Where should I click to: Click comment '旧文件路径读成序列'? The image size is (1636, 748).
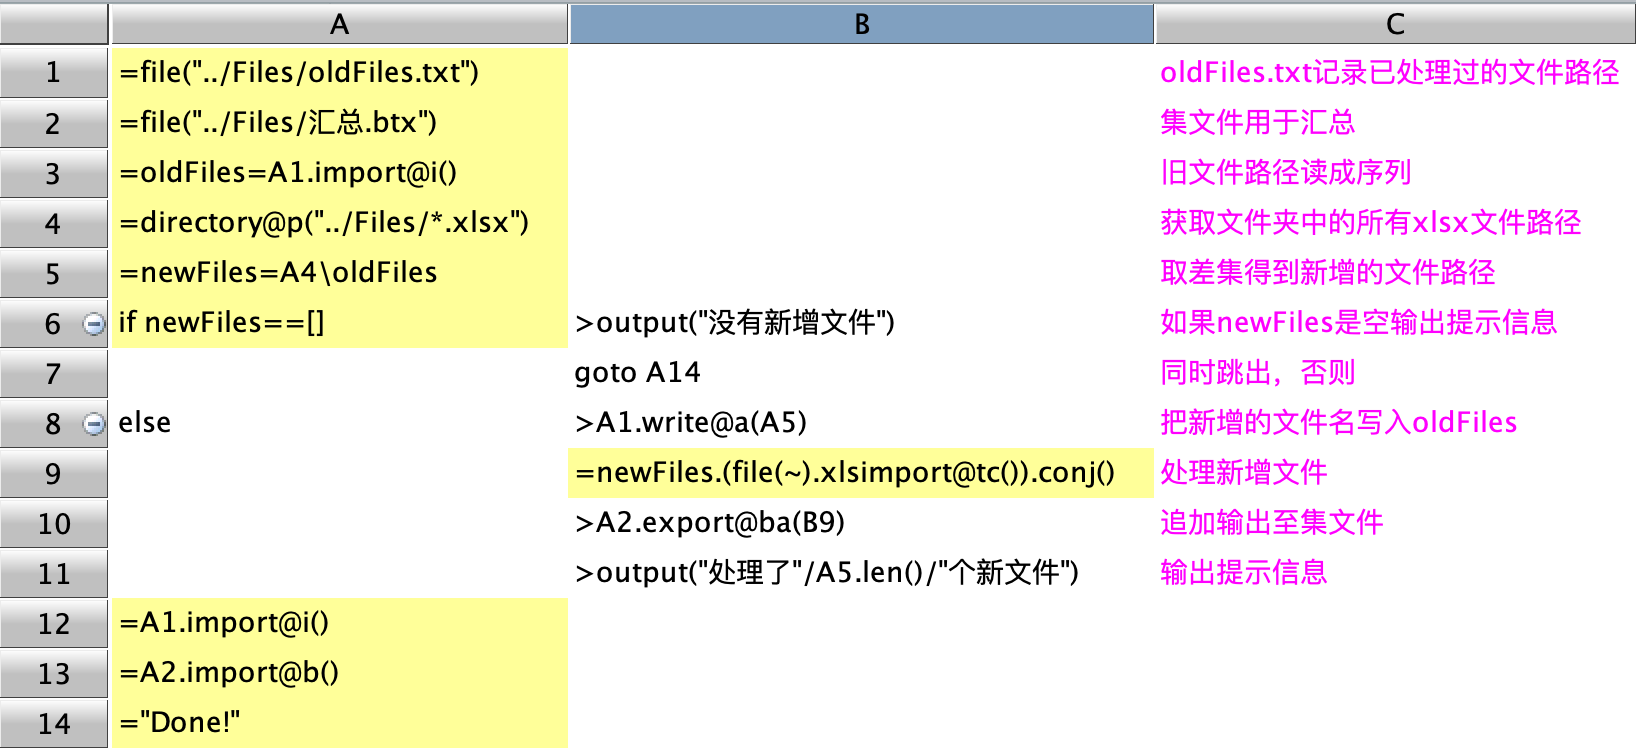click(x=1285, y=173)
